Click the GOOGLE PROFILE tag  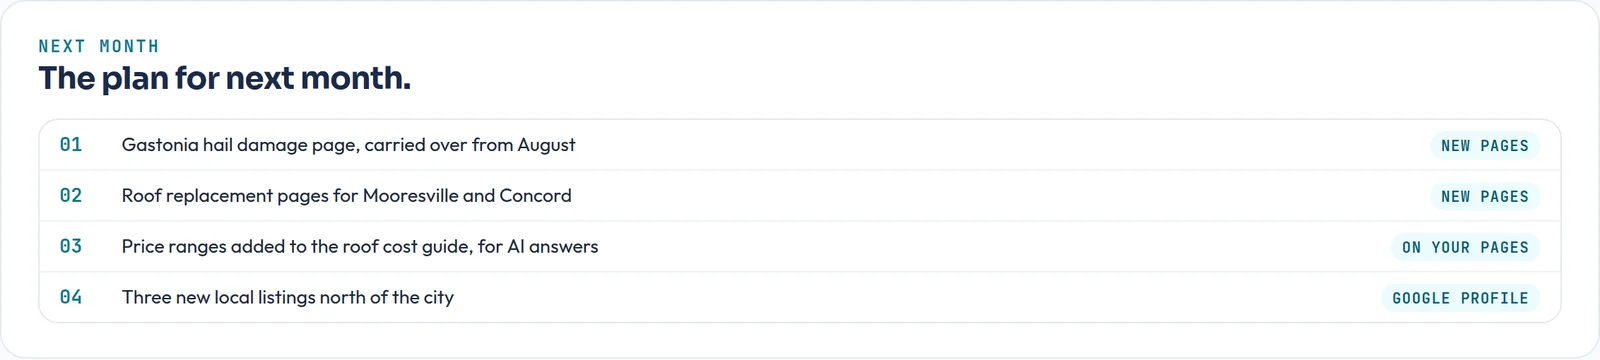(x=1460, y=298)
